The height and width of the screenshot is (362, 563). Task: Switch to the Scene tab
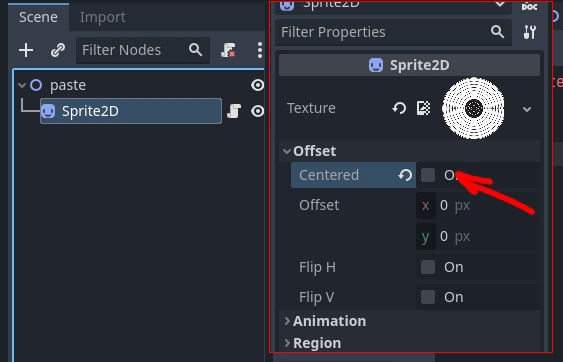[x=38, y=17]
